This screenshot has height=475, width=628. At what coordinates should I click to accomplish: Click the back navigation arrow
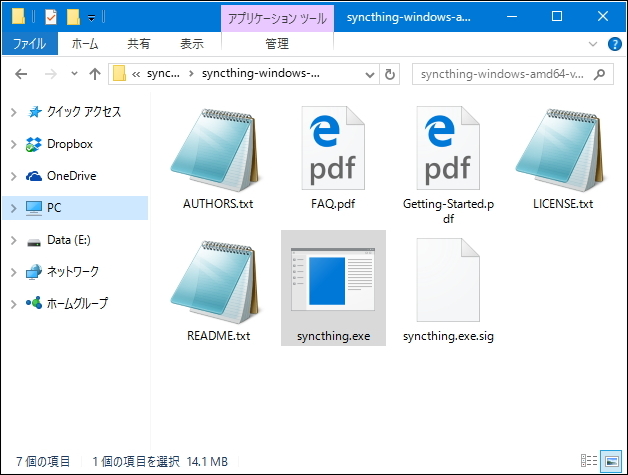point(21,74)
